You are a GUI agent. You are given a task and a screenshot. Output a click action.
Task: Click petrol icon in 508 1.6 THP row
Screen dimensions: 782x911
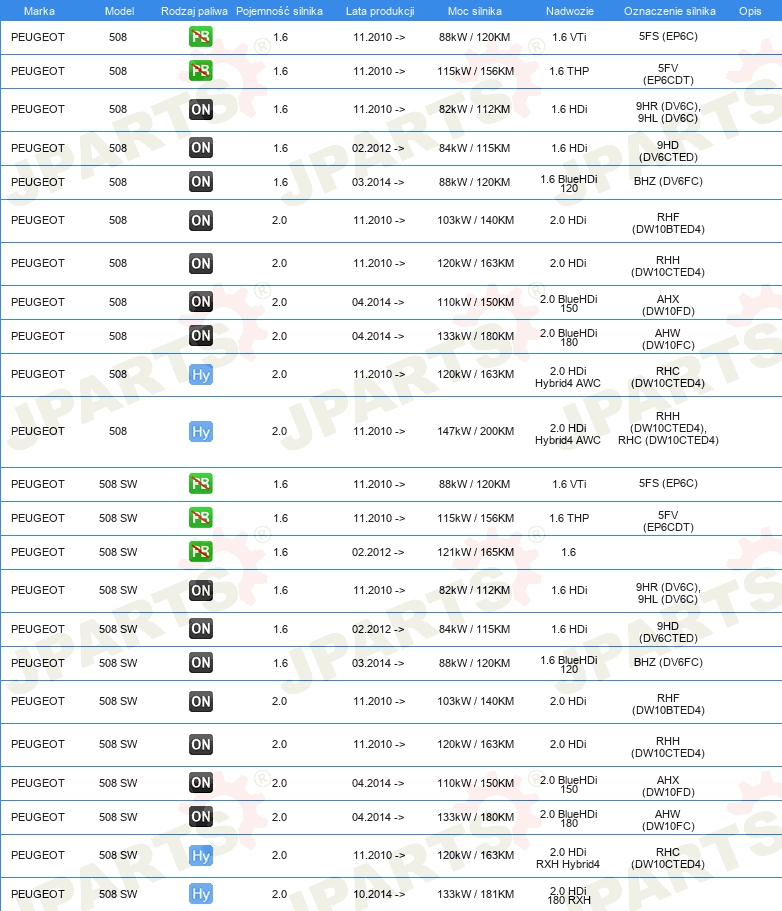pos(200,71)
